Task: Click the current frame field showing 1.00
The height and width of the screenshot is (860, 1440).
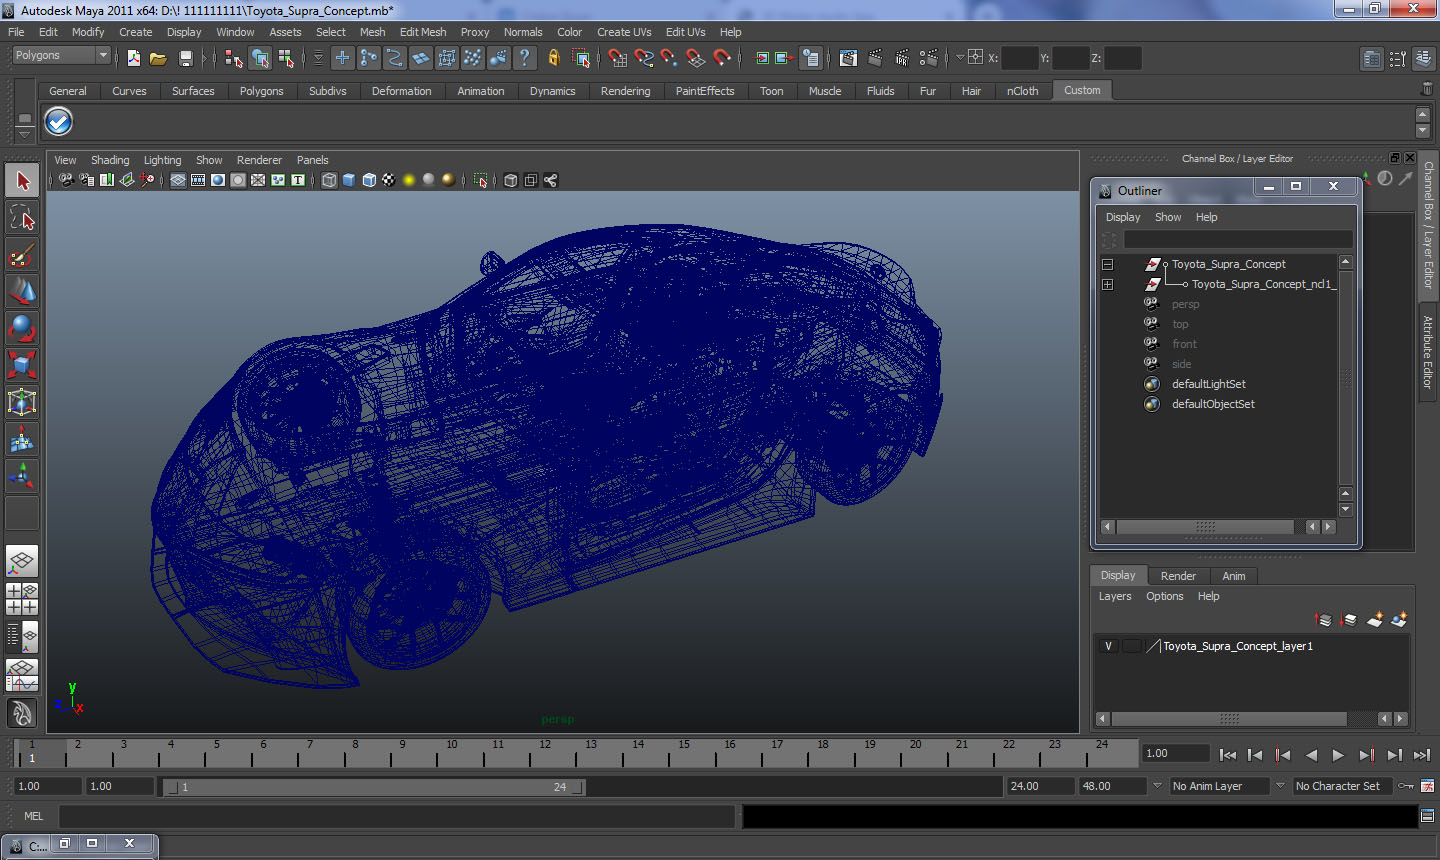Action: [x=1176, y=754]
